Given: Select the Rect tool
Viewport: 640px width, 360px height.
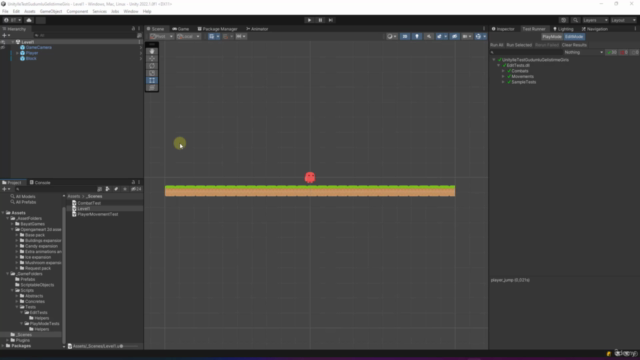Looking at the screenshot, I should point(152,80).
